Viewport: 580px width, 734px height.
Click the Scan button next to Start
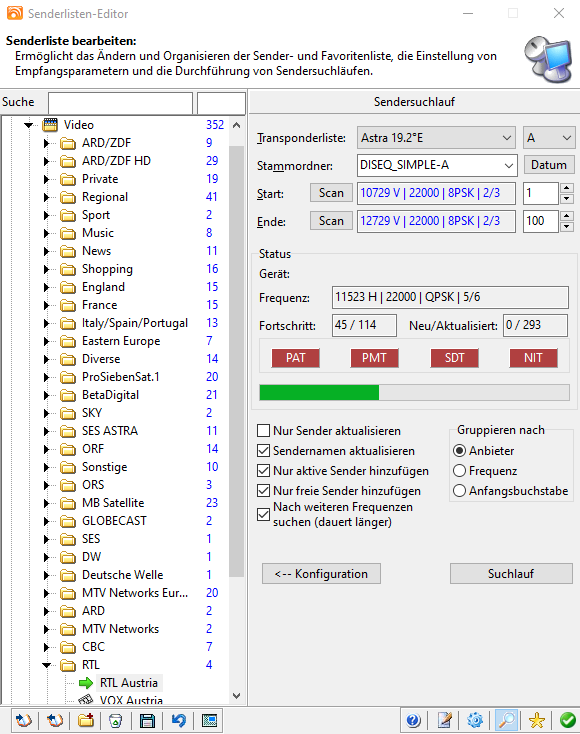pos(331,193)
